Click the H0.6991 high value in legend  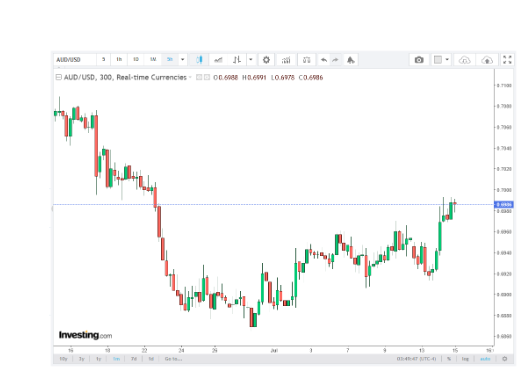[x=254, y=77]
